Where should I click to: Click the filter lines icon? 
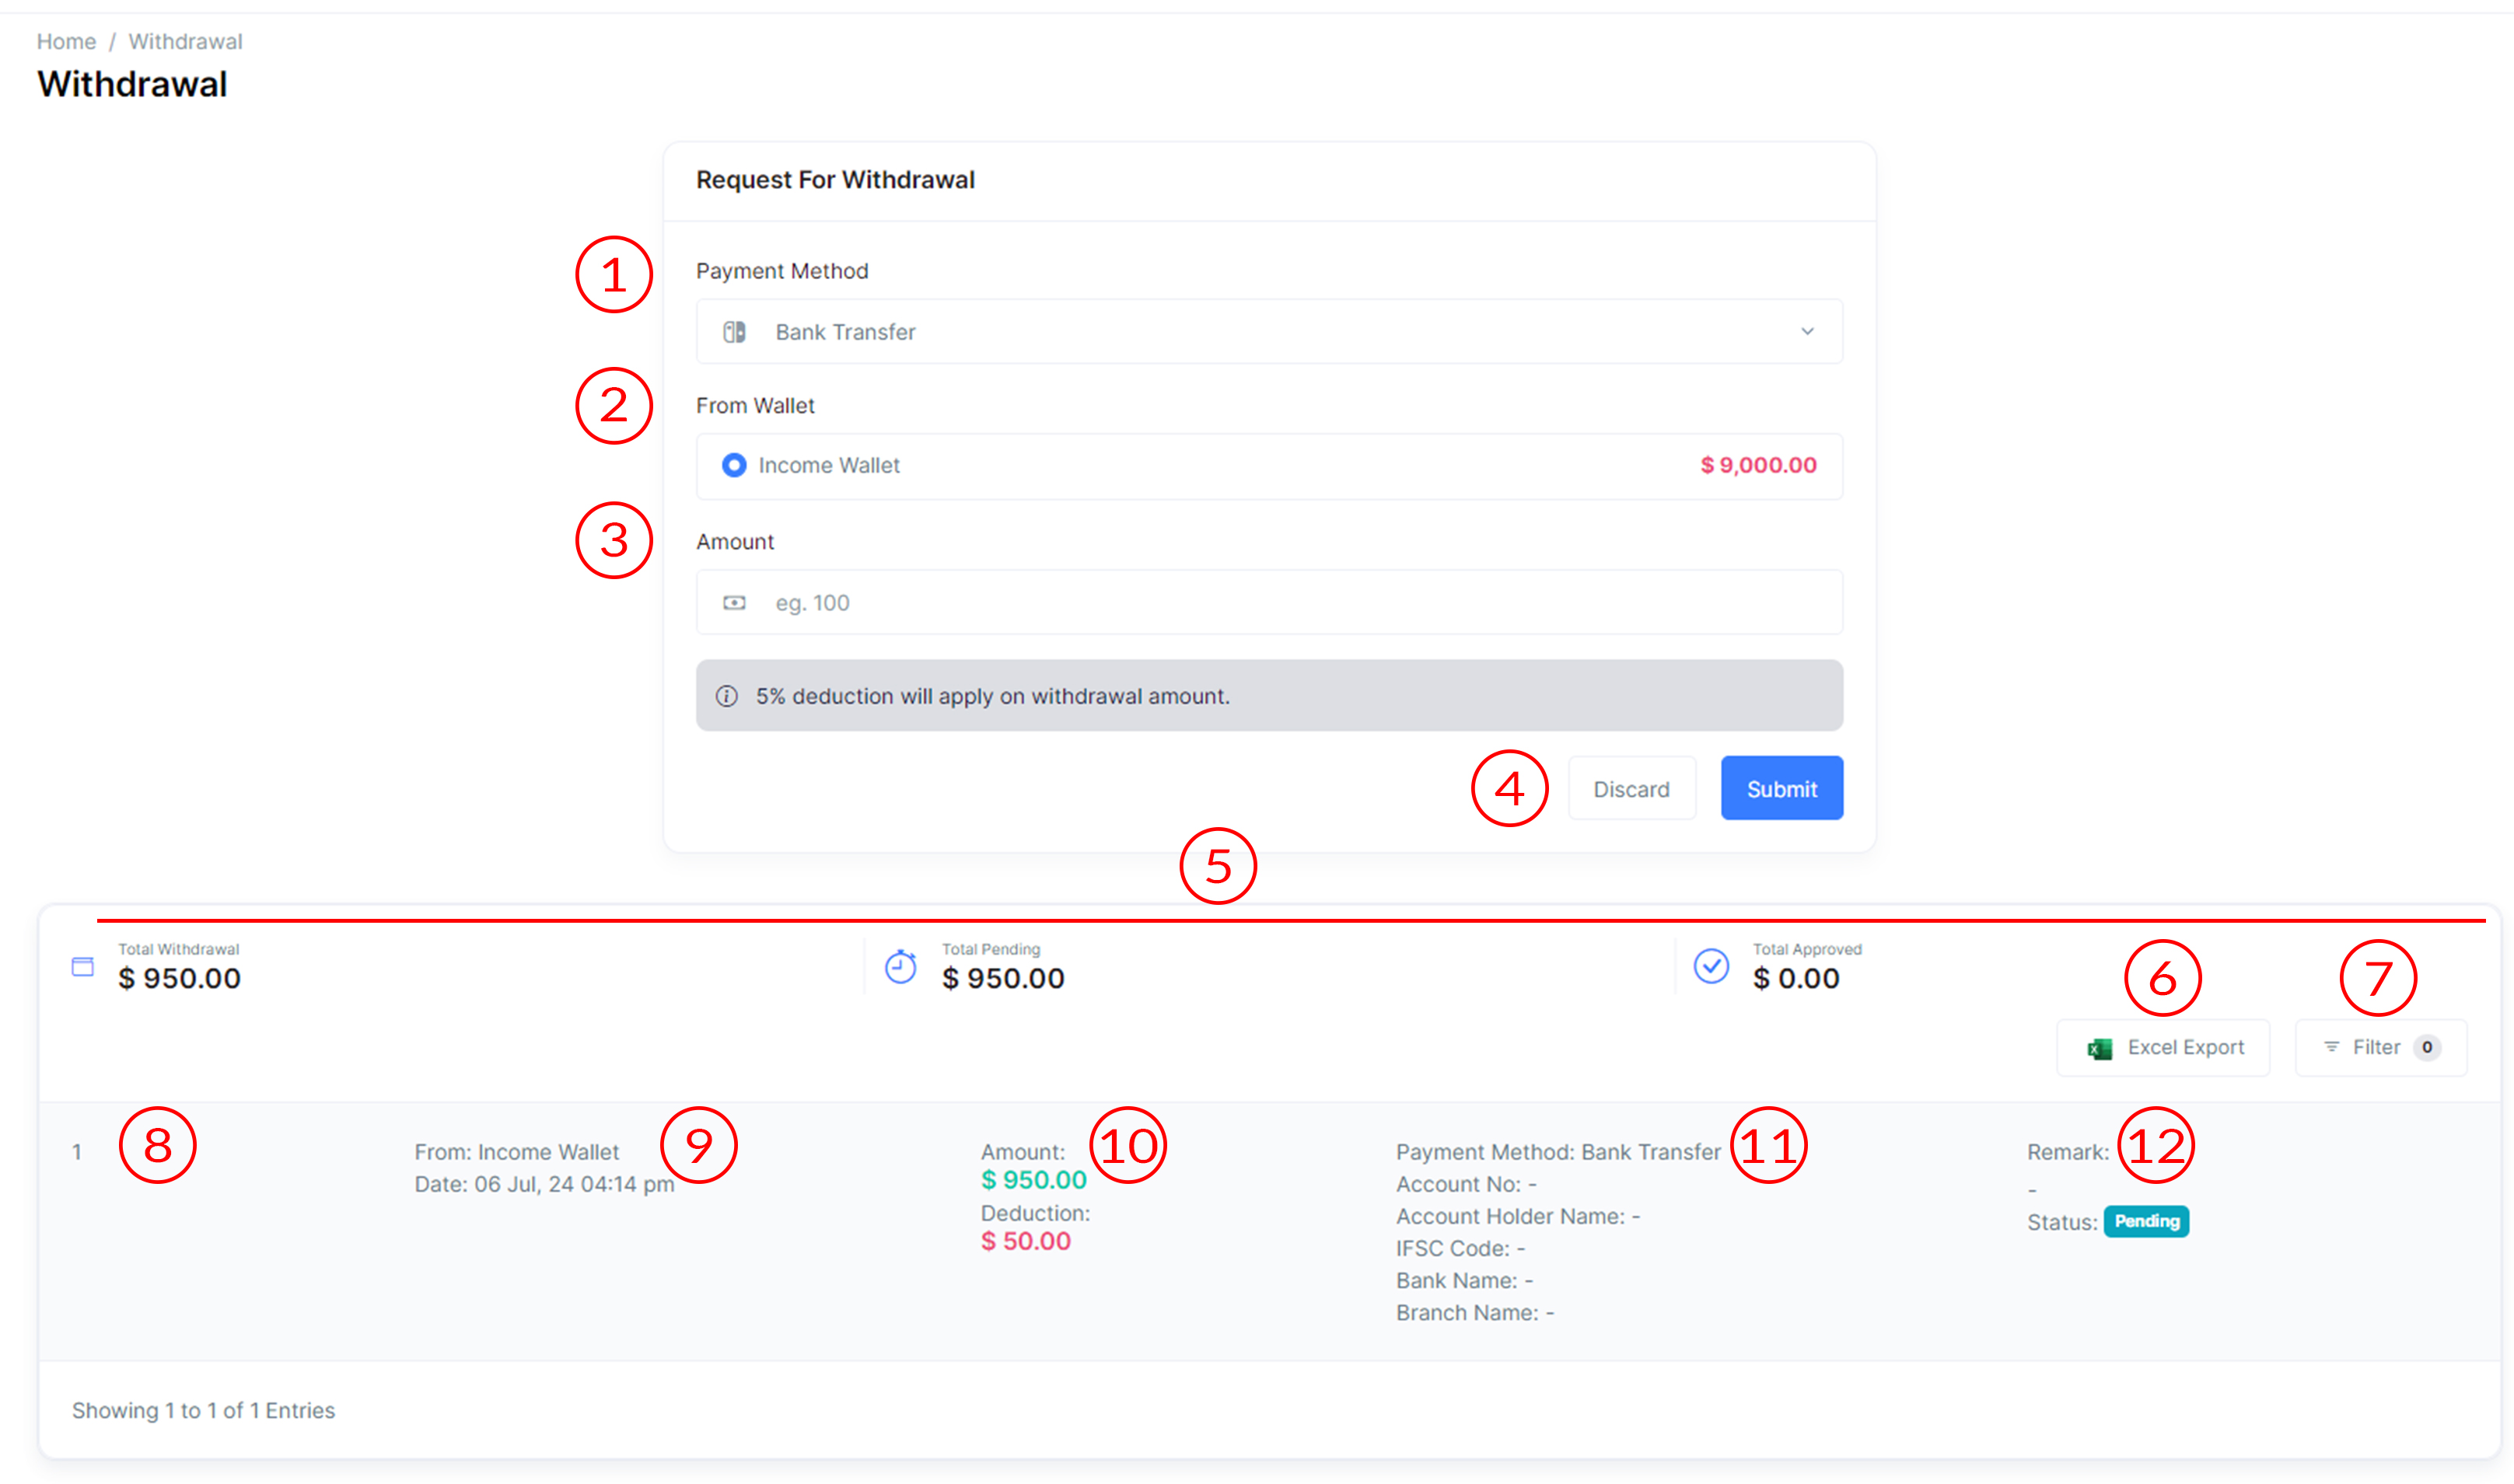[2331, 1047]
